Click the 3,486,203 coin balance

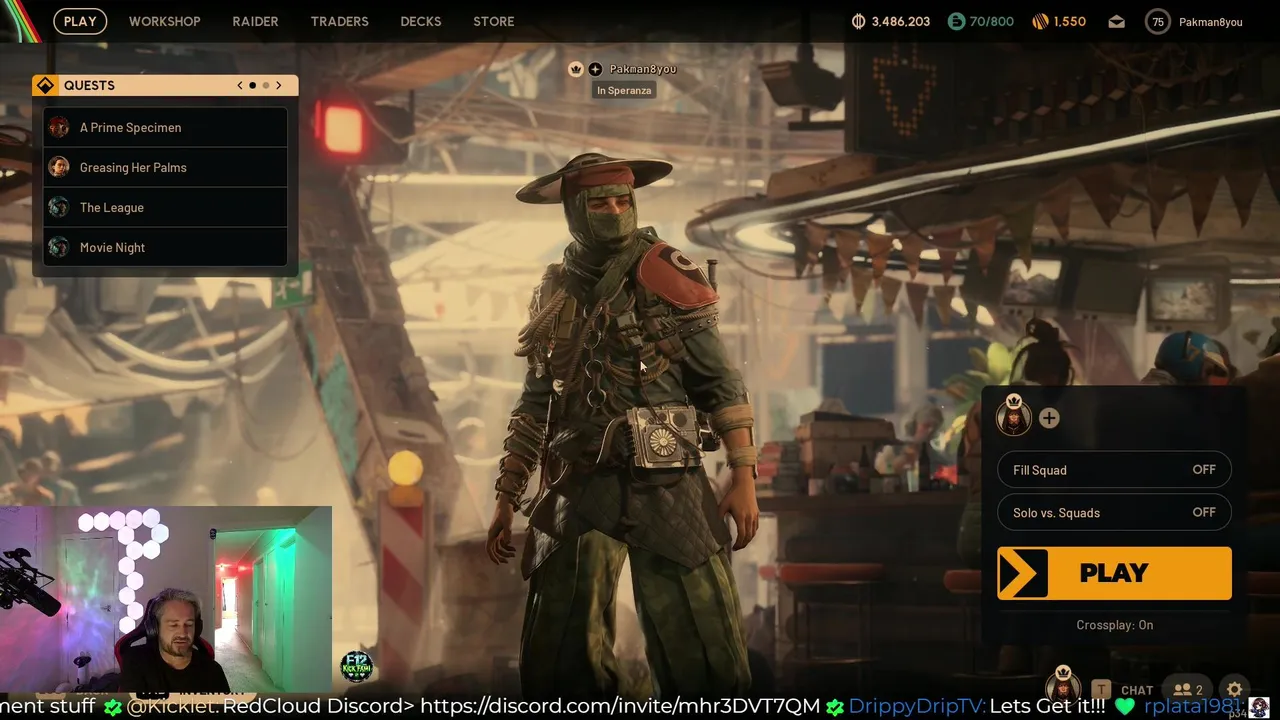pos(901,21)
